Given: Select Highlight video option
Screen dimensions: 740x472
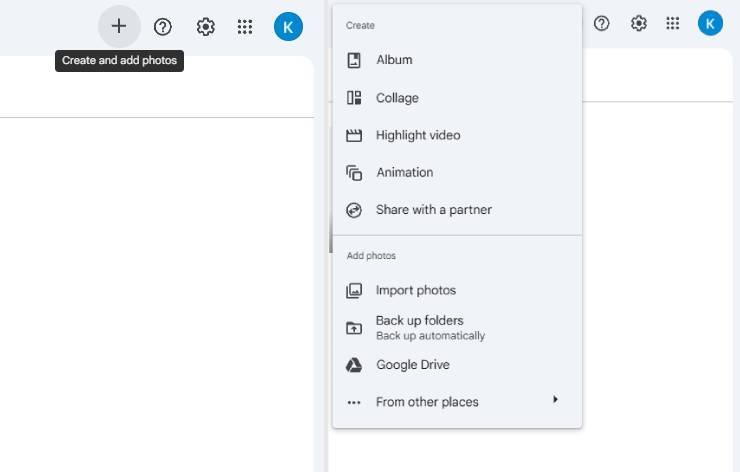Looking at the screenshot, I should click(x=457, y=135).
